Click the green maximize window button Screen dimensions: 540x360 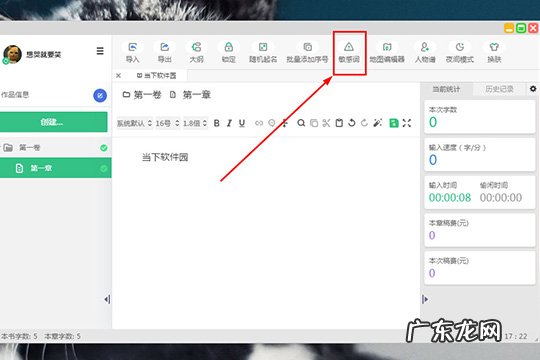point(521,28)
